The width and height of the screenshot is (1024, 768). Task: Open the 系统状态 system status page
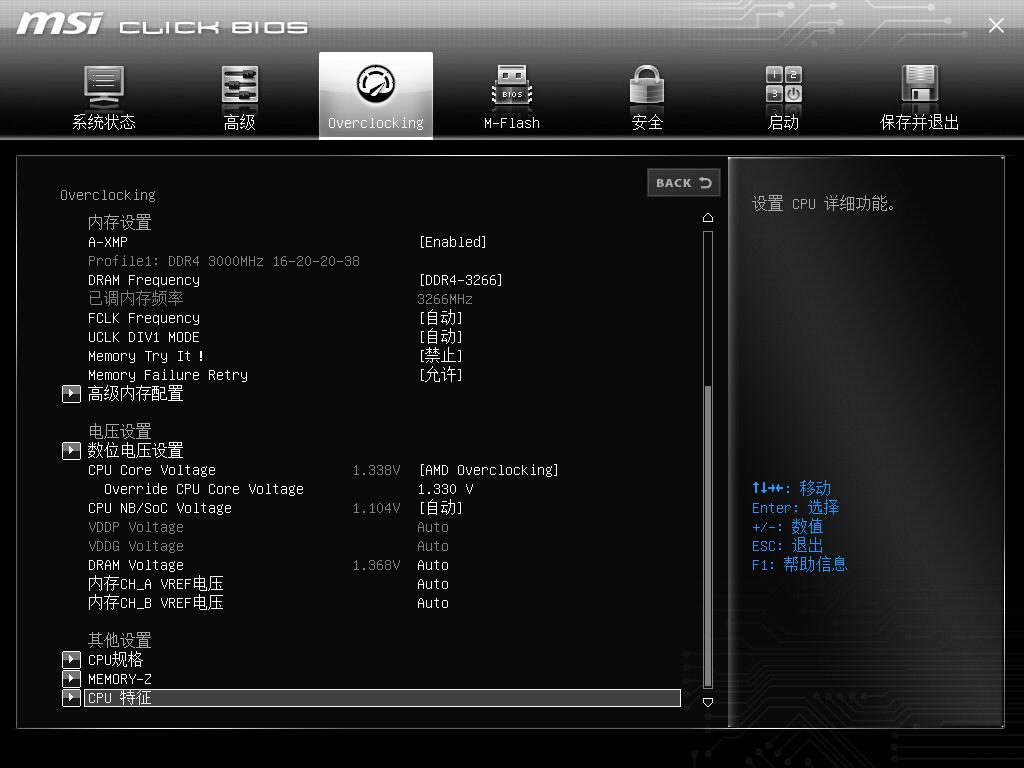point(103,95)
